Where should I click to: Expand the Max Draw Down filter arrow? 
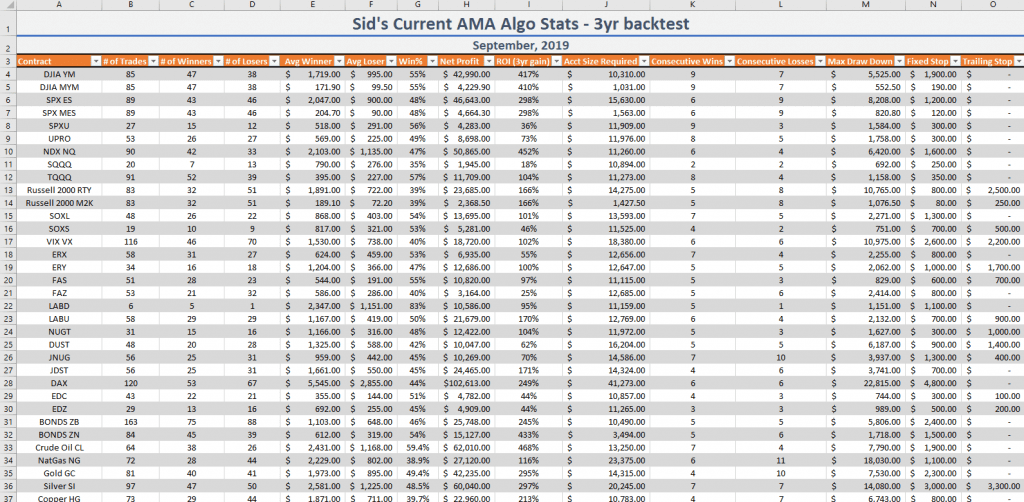tap(898, 61)
